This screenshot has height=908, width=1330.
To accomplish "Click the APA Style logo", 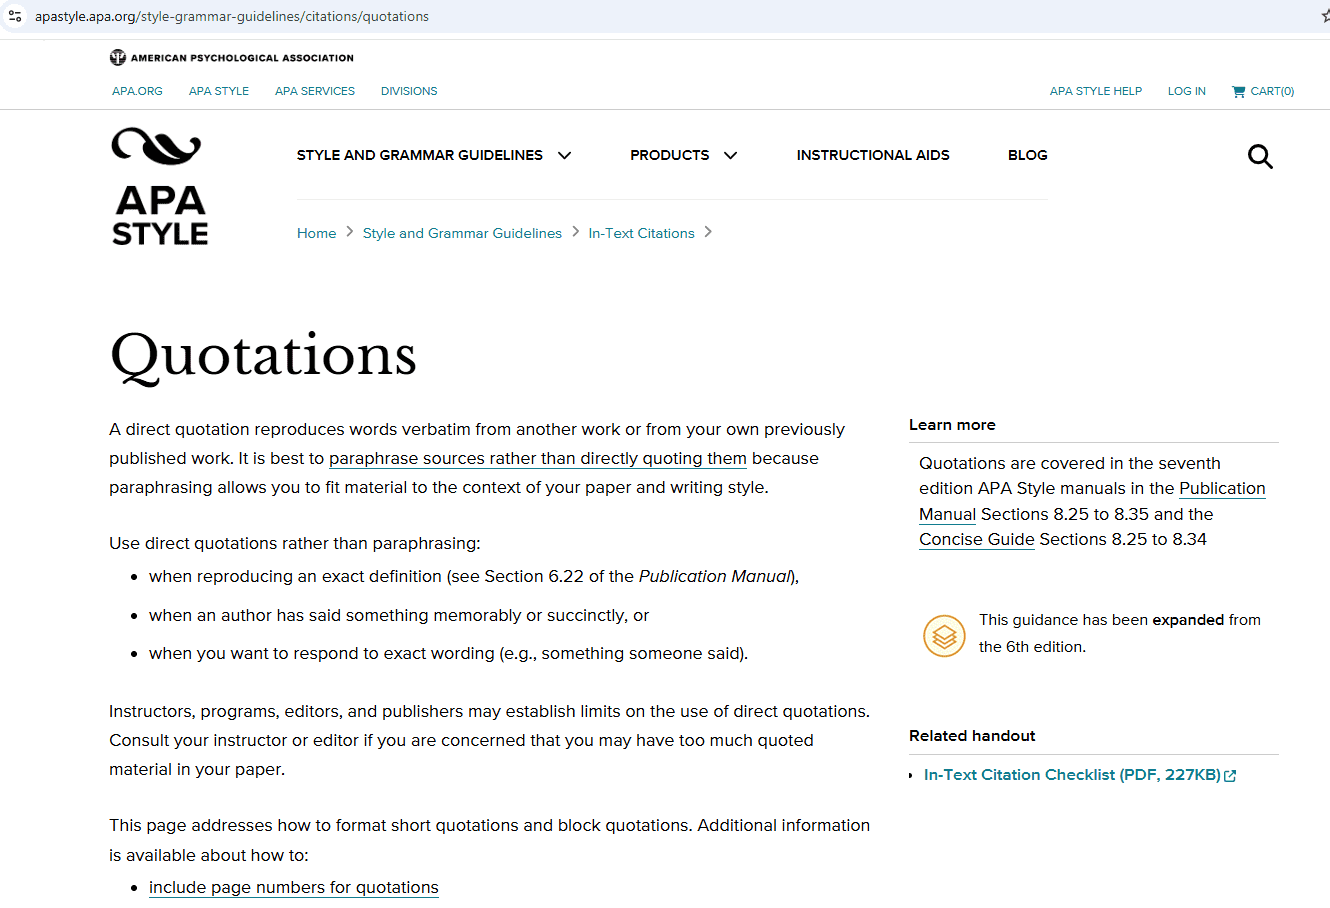I will point(160,187).
